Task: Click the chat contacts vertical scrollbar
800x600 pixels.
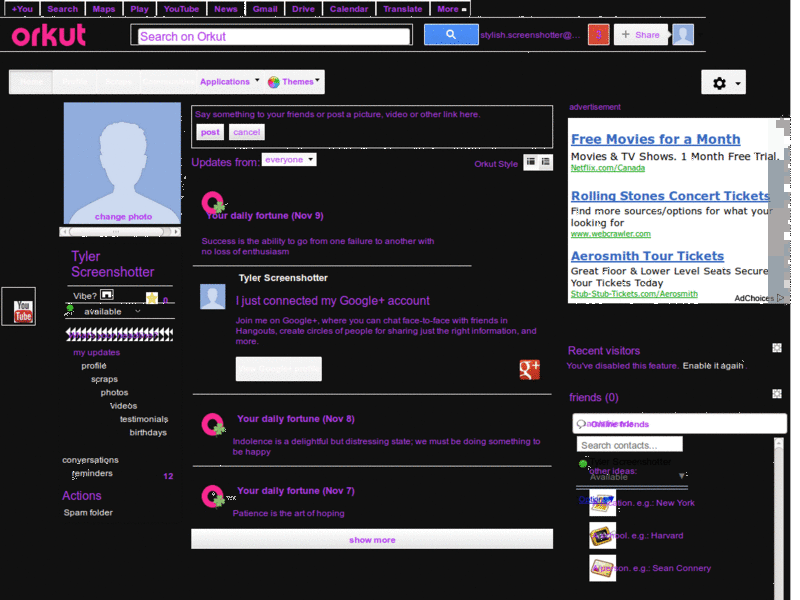Action: [779, 518]
